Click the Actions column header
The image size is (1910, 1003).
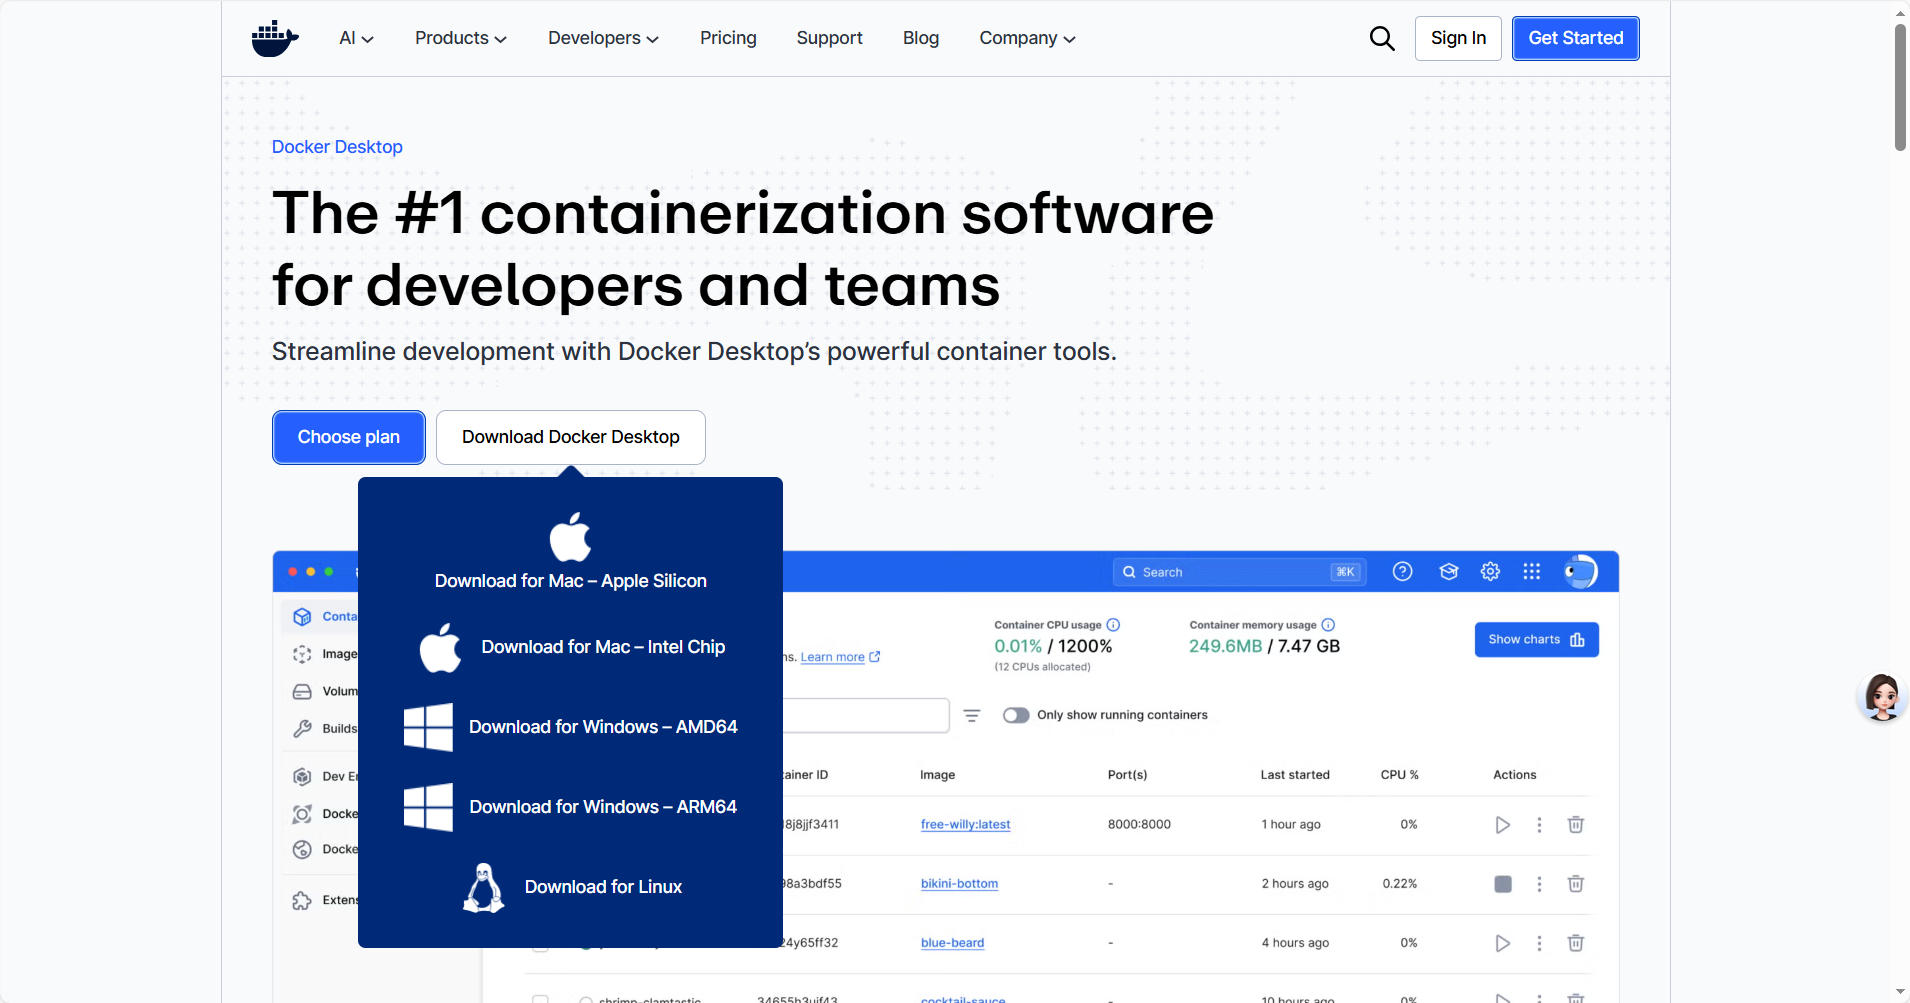click(x=1514, y=775)
